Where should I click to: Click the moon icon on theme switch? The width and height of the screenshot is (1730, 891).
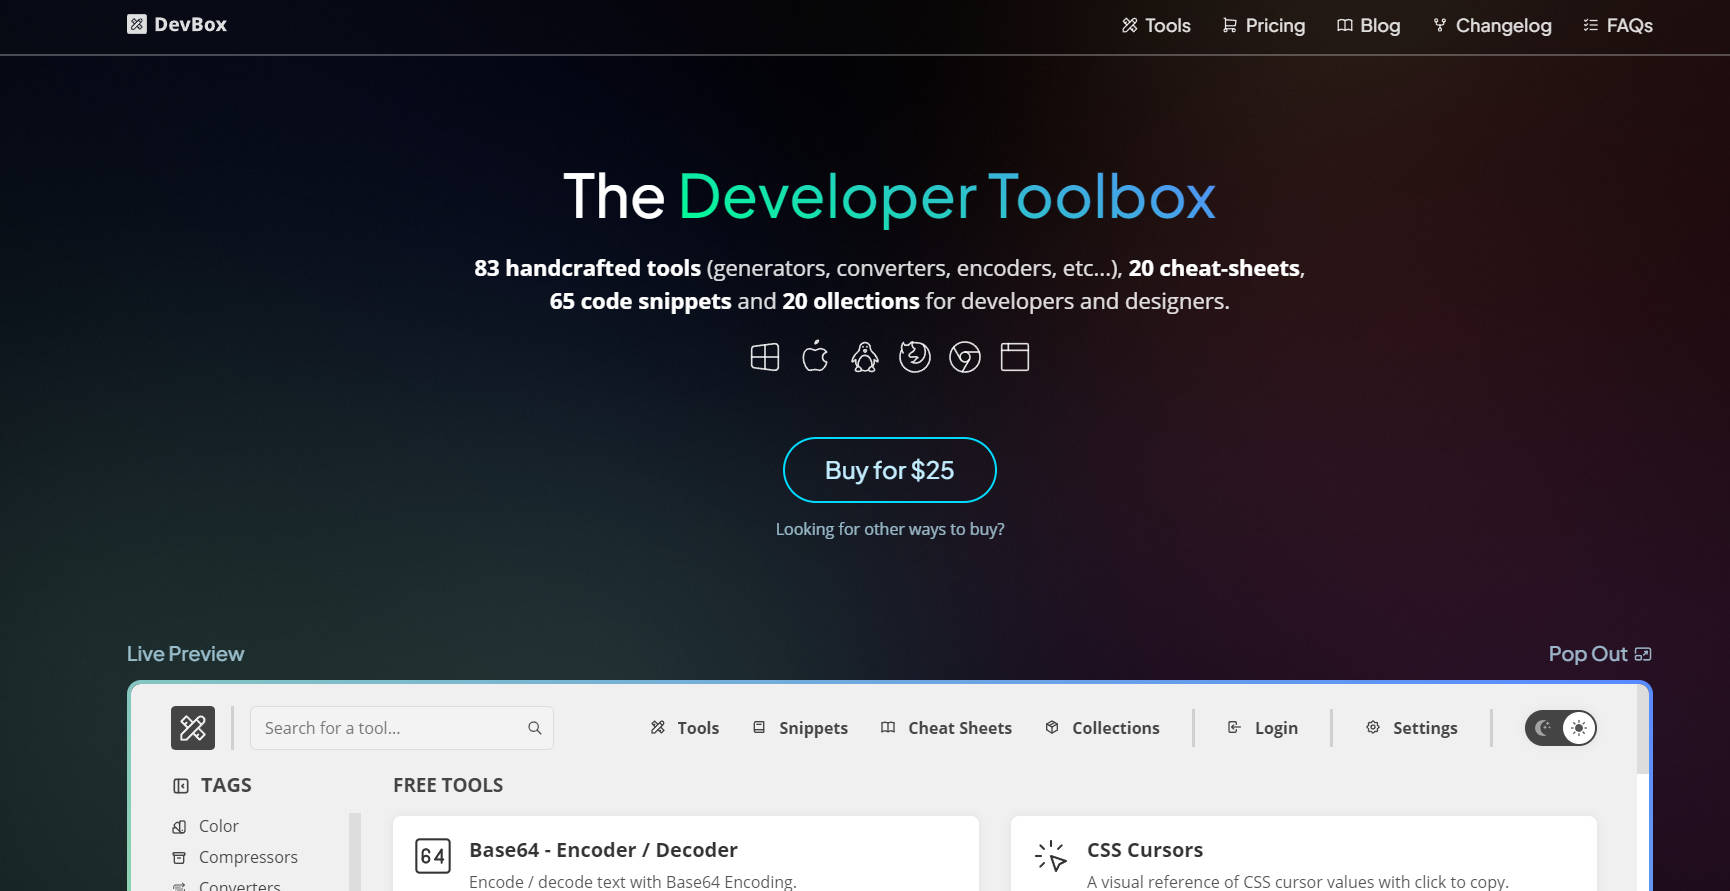(x=1543, y=728)
